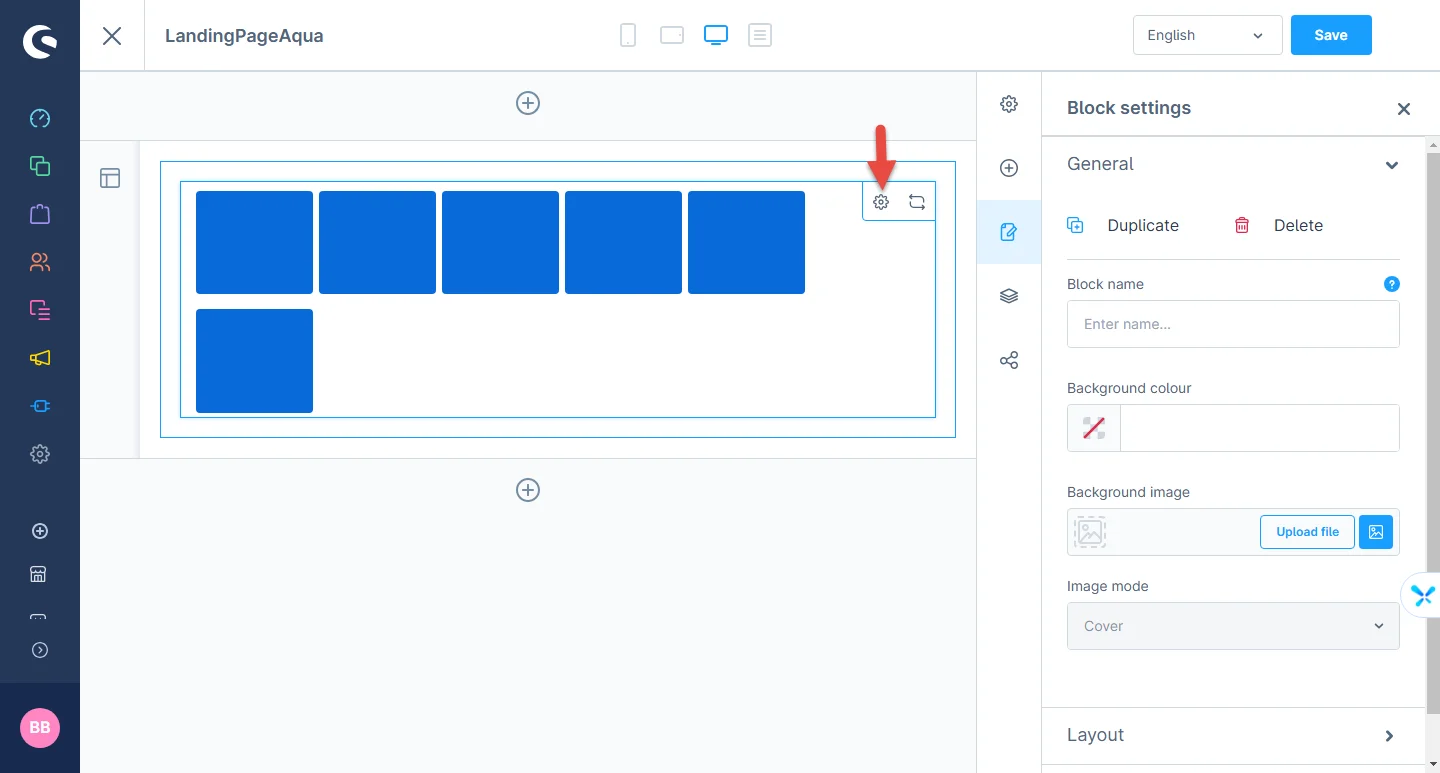Open the Background colour swatch picker
This screenshot has width=1440, height=773.
click(x=1094, y=428)
